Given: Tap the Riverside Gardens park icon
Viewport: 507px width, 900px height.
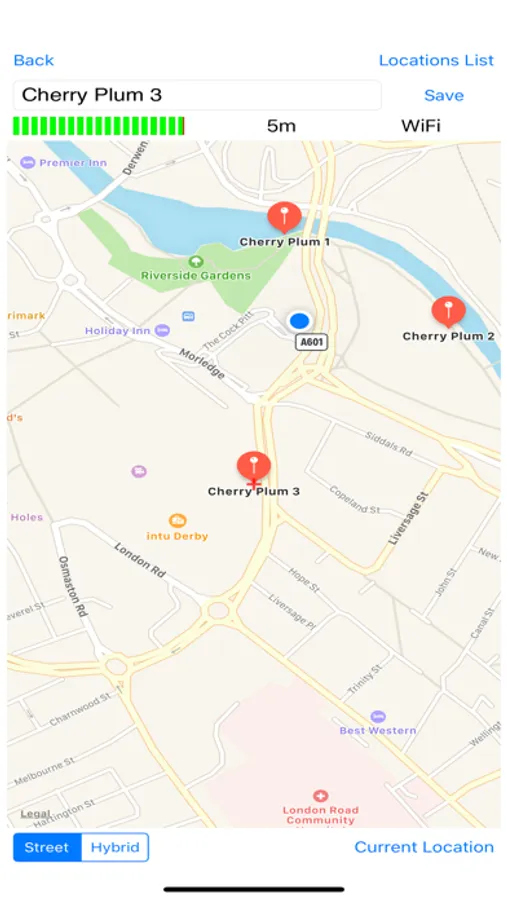Looking at the screenshot, I should tap(196, 262).
